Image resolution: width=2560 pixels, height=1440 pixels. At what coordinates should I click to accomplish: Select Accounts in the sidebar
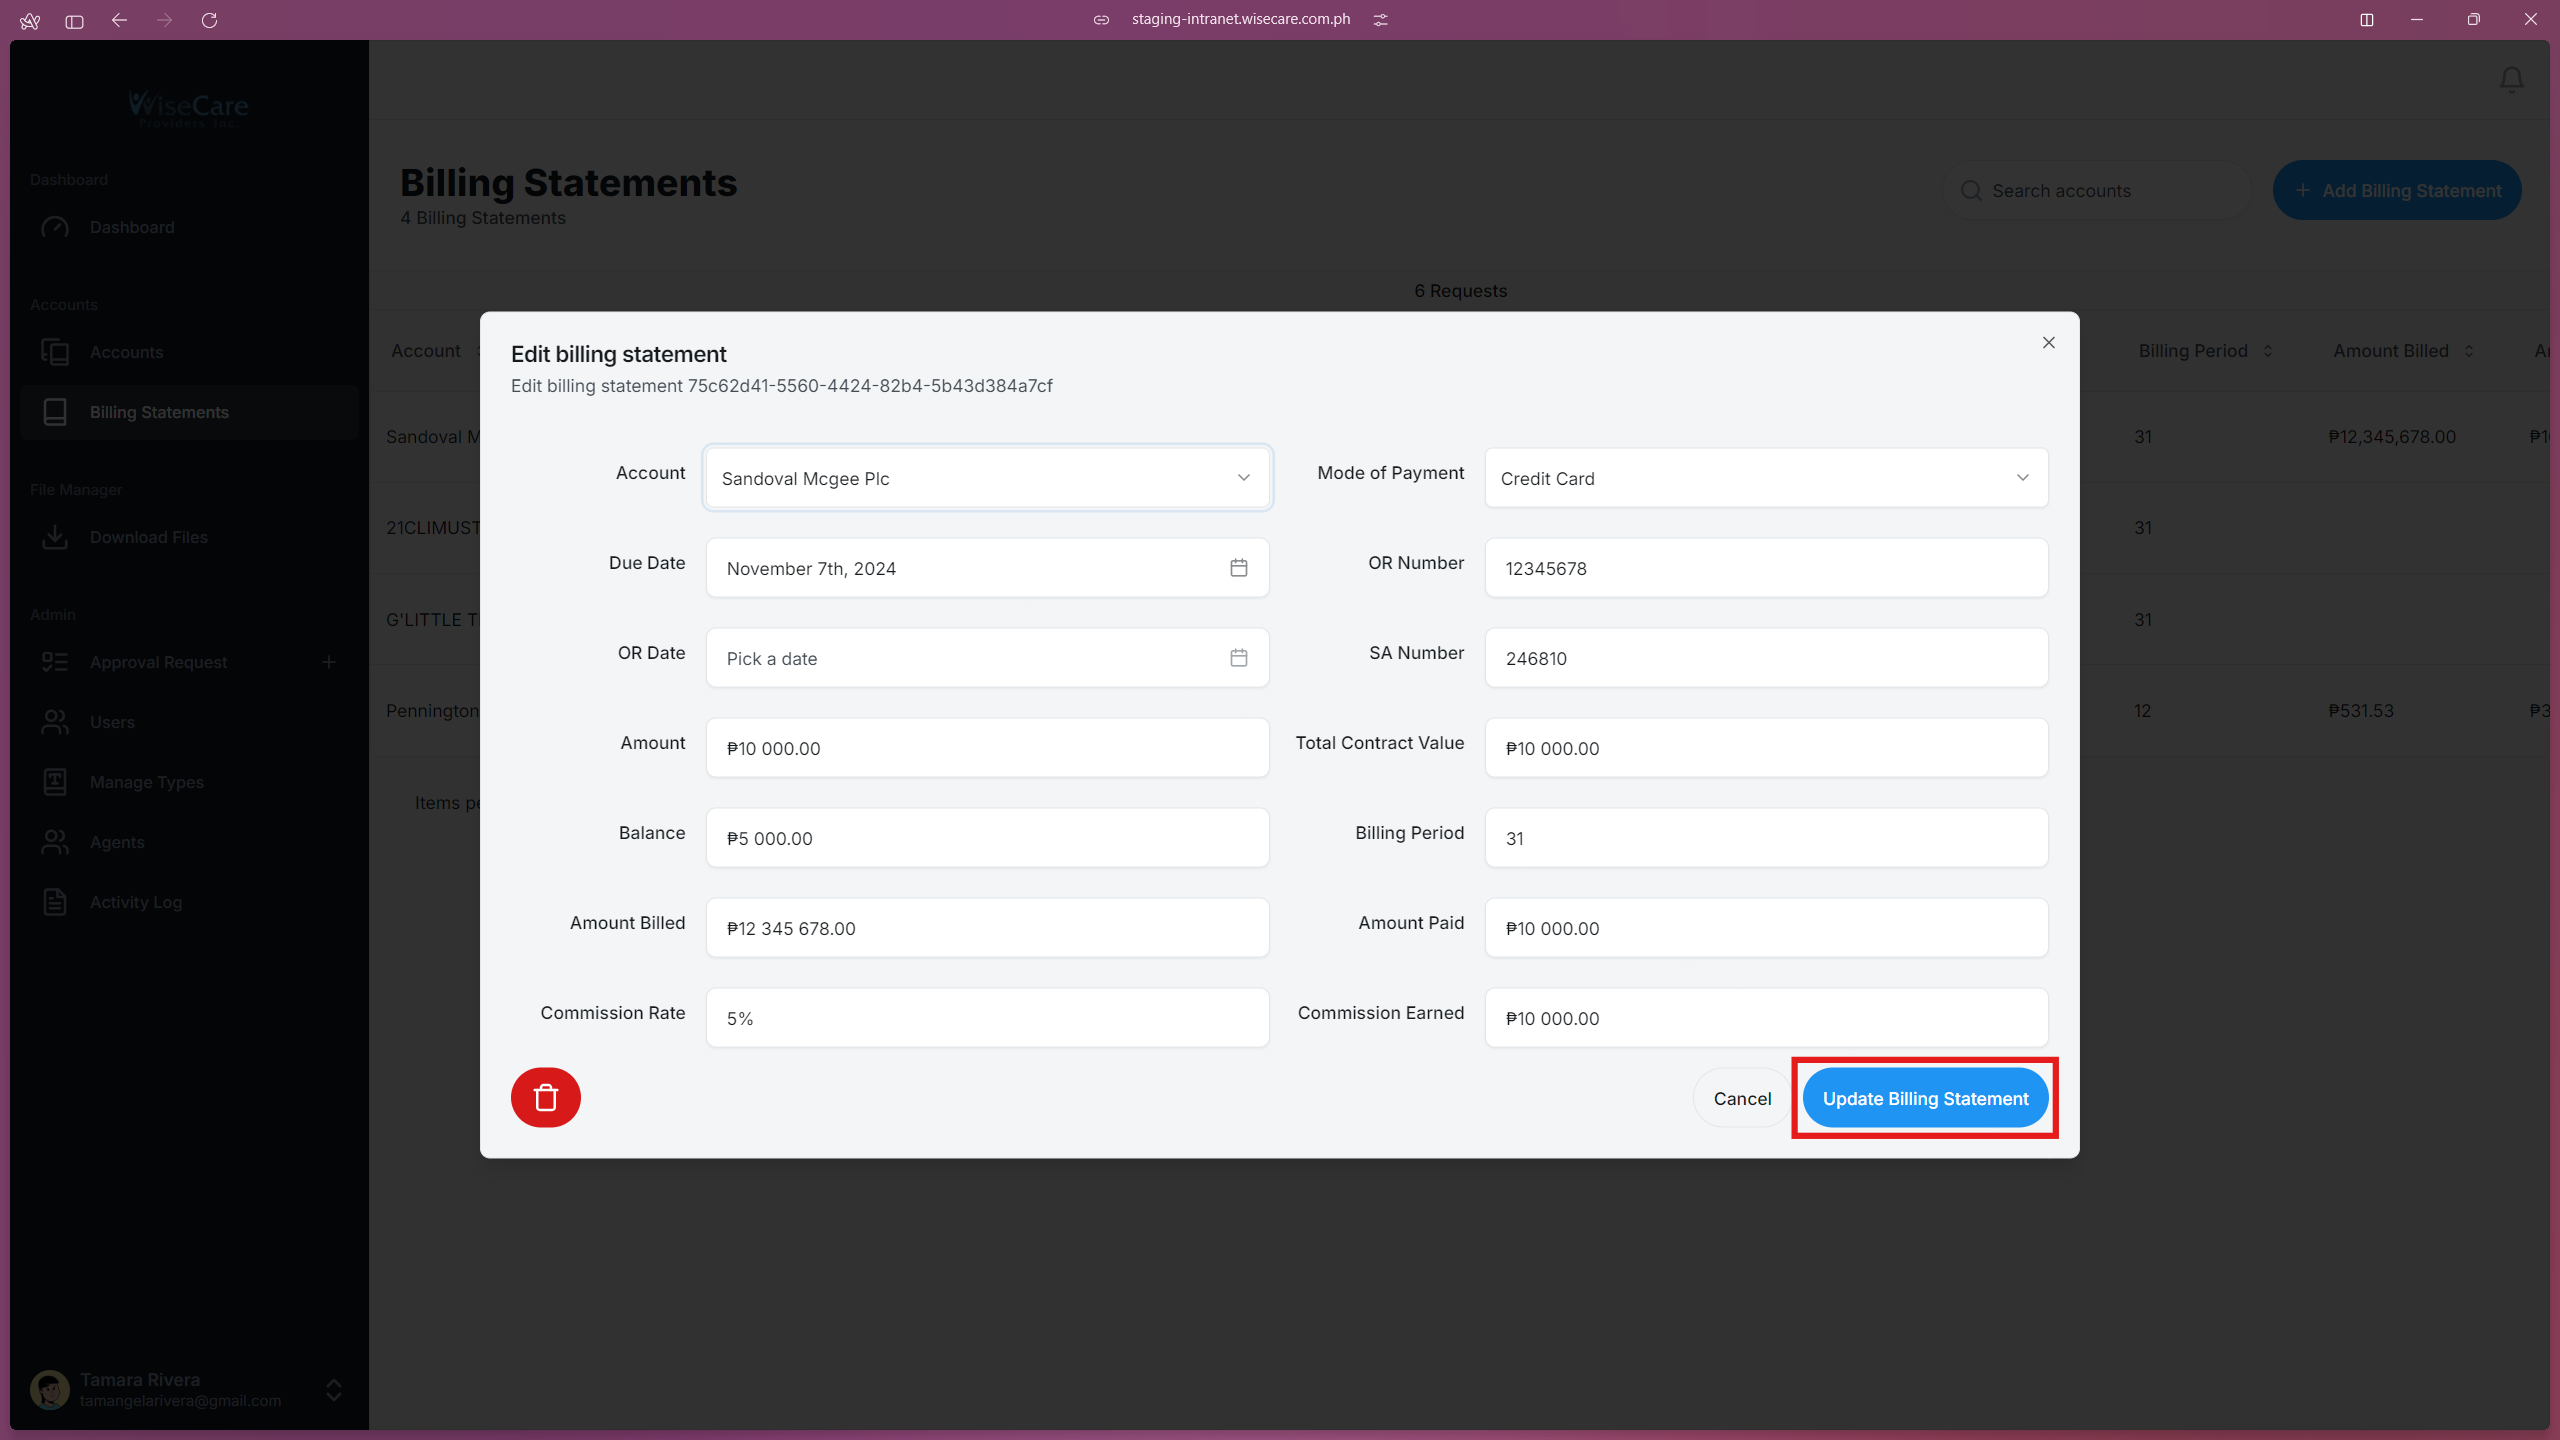pos(127,352)
